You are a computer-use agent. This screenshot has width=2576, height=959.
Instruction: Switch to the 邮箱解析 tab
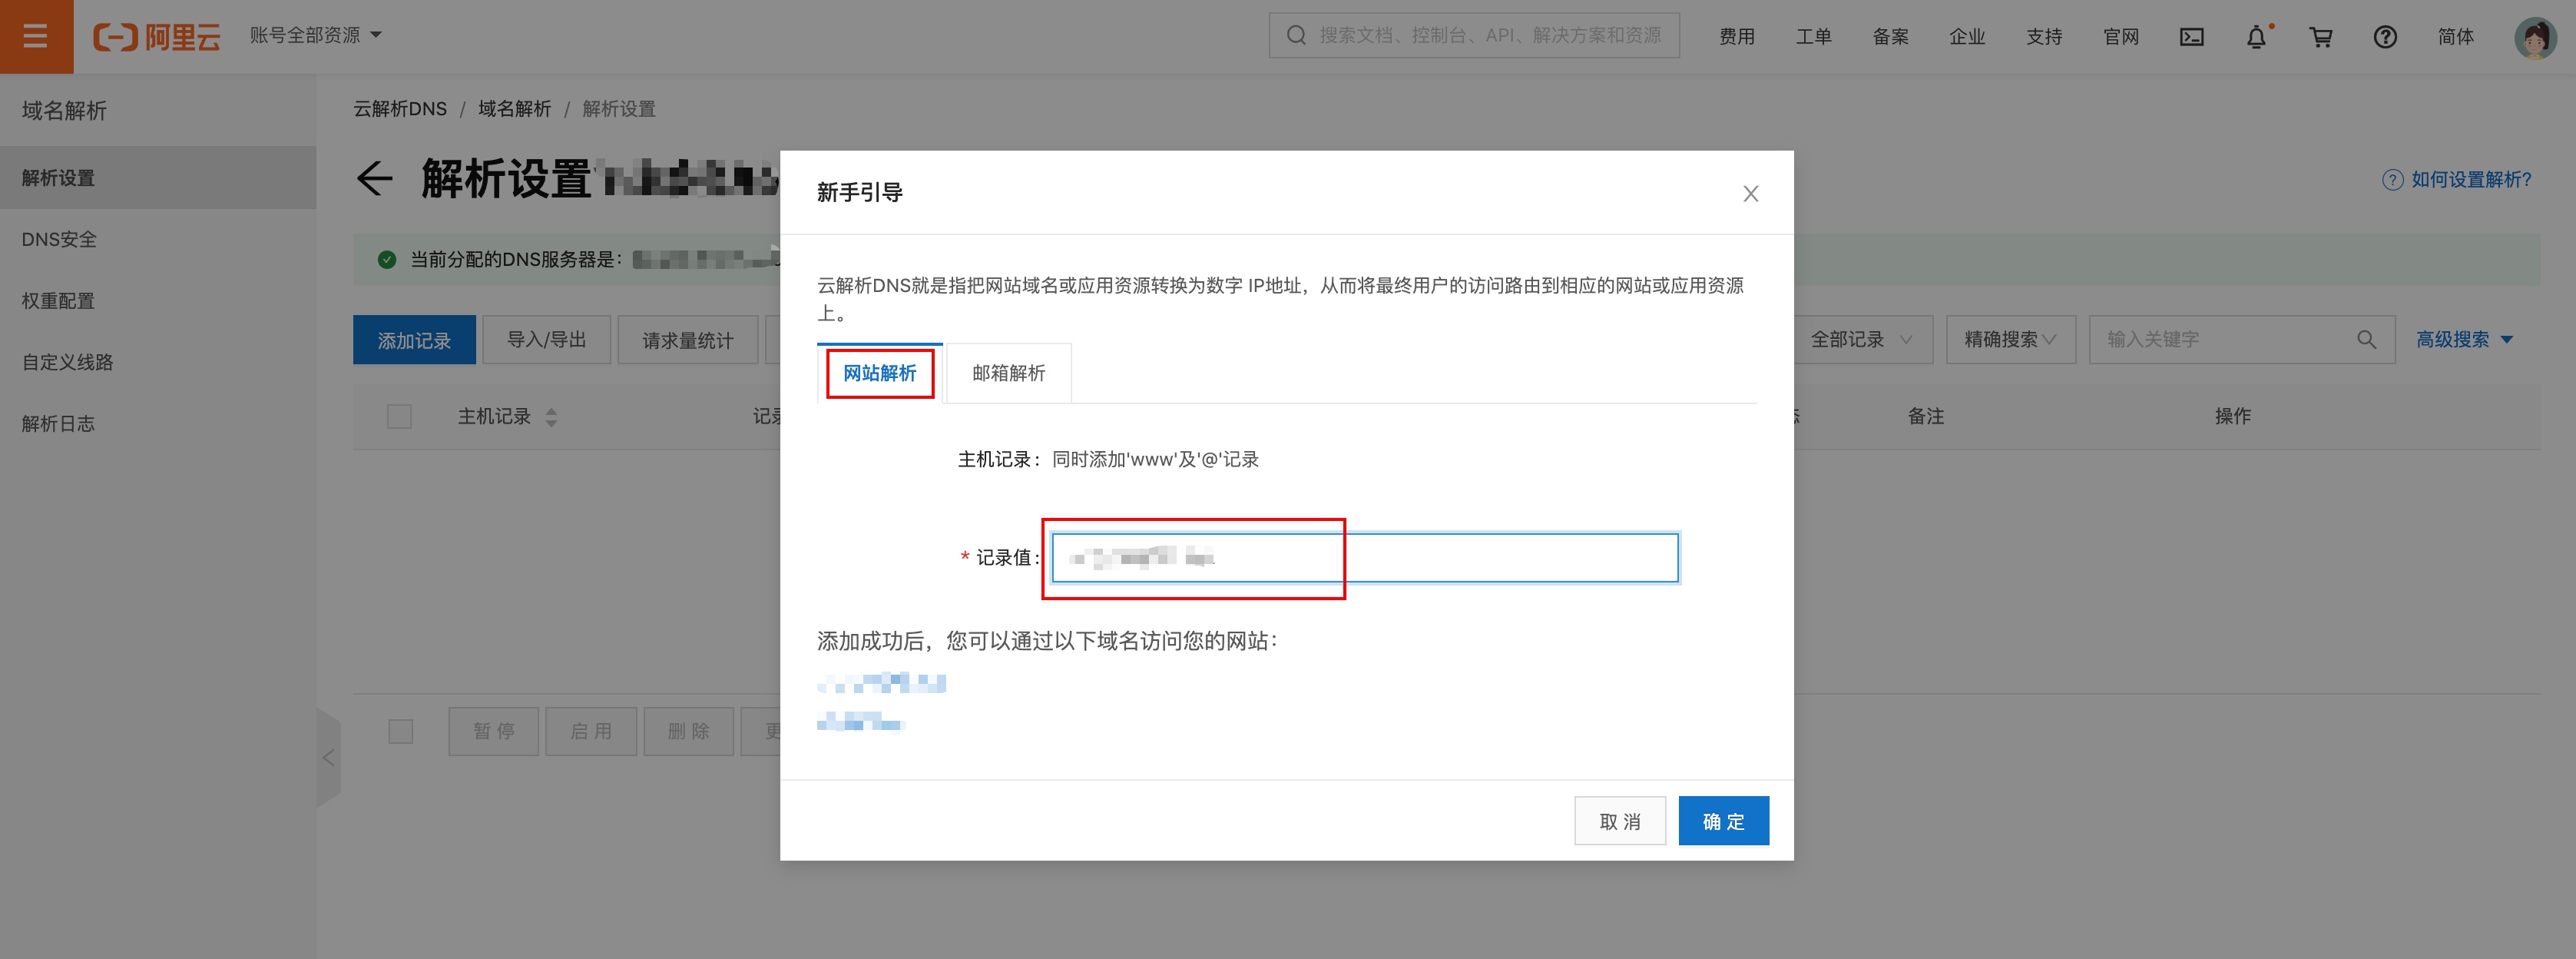click(x=1008, y=373)
